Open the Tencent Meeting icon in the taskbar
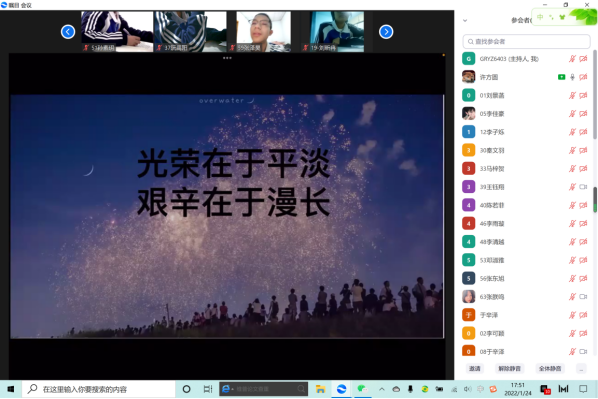Screen dimensions: 598x399 click(x=341, y=389)
